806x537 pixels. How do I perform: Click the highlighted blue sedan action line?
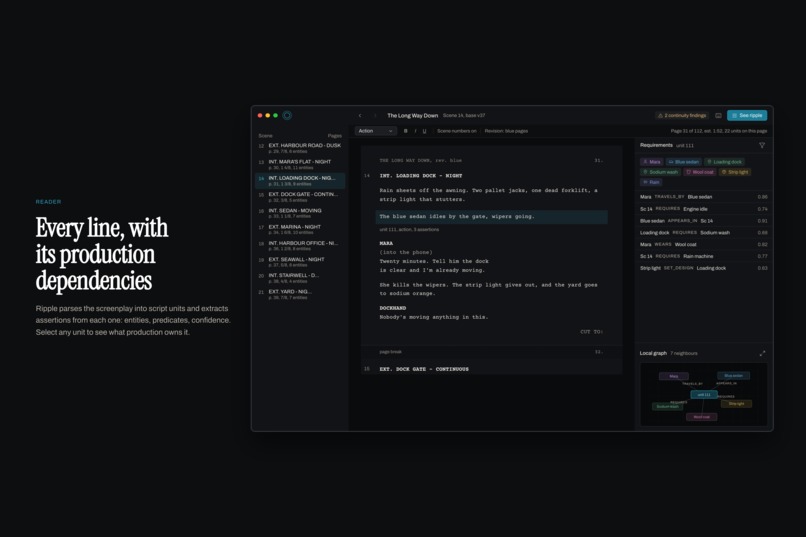[491, 216]
